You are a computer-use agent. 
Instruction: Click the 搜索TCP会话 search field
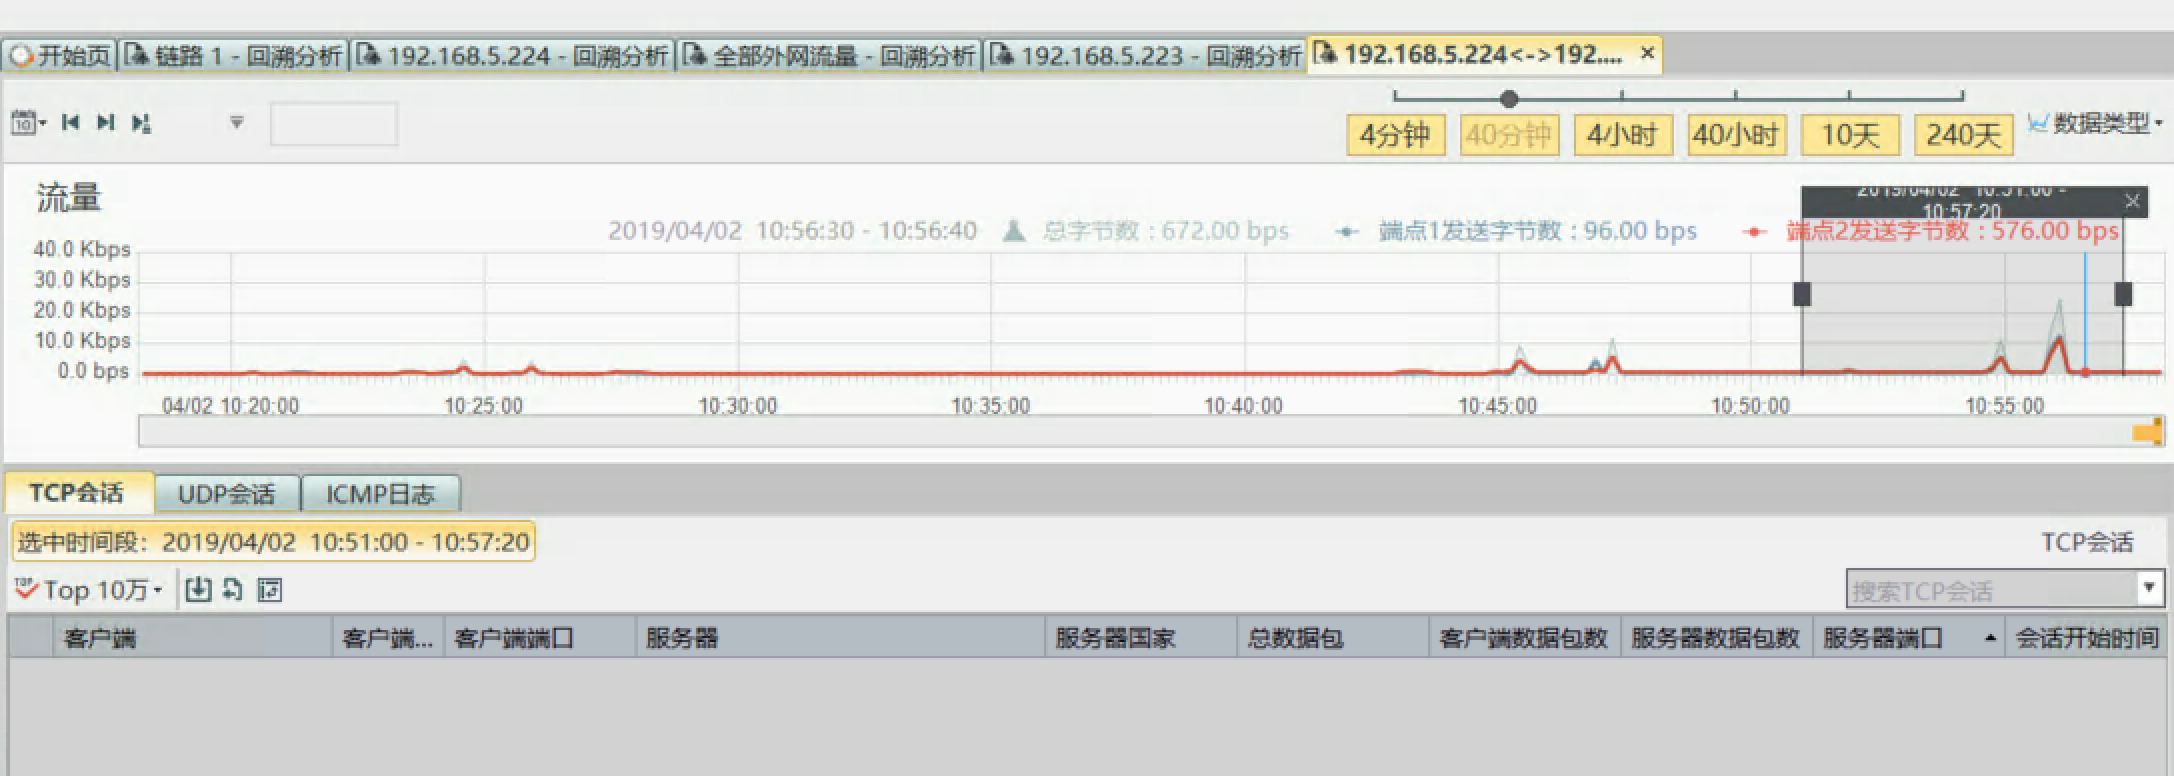coord(1990,590)
